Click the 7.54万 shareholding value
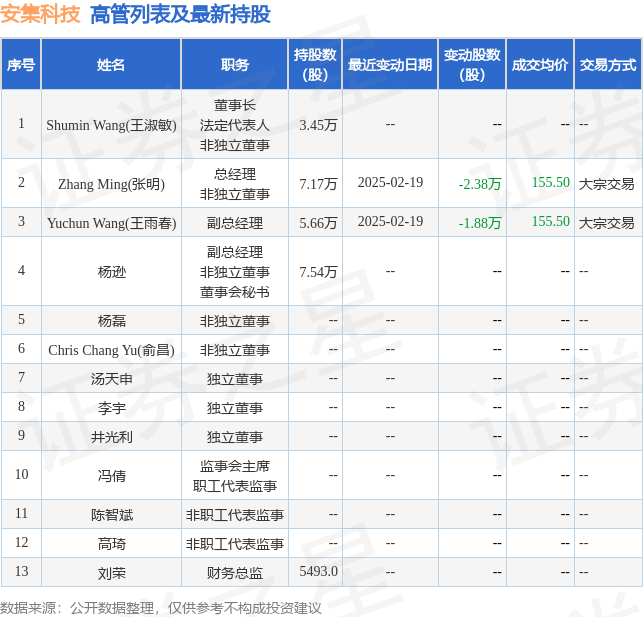Image resolution: width=643 pixels, height=617 pixels. tap(318, 272)
